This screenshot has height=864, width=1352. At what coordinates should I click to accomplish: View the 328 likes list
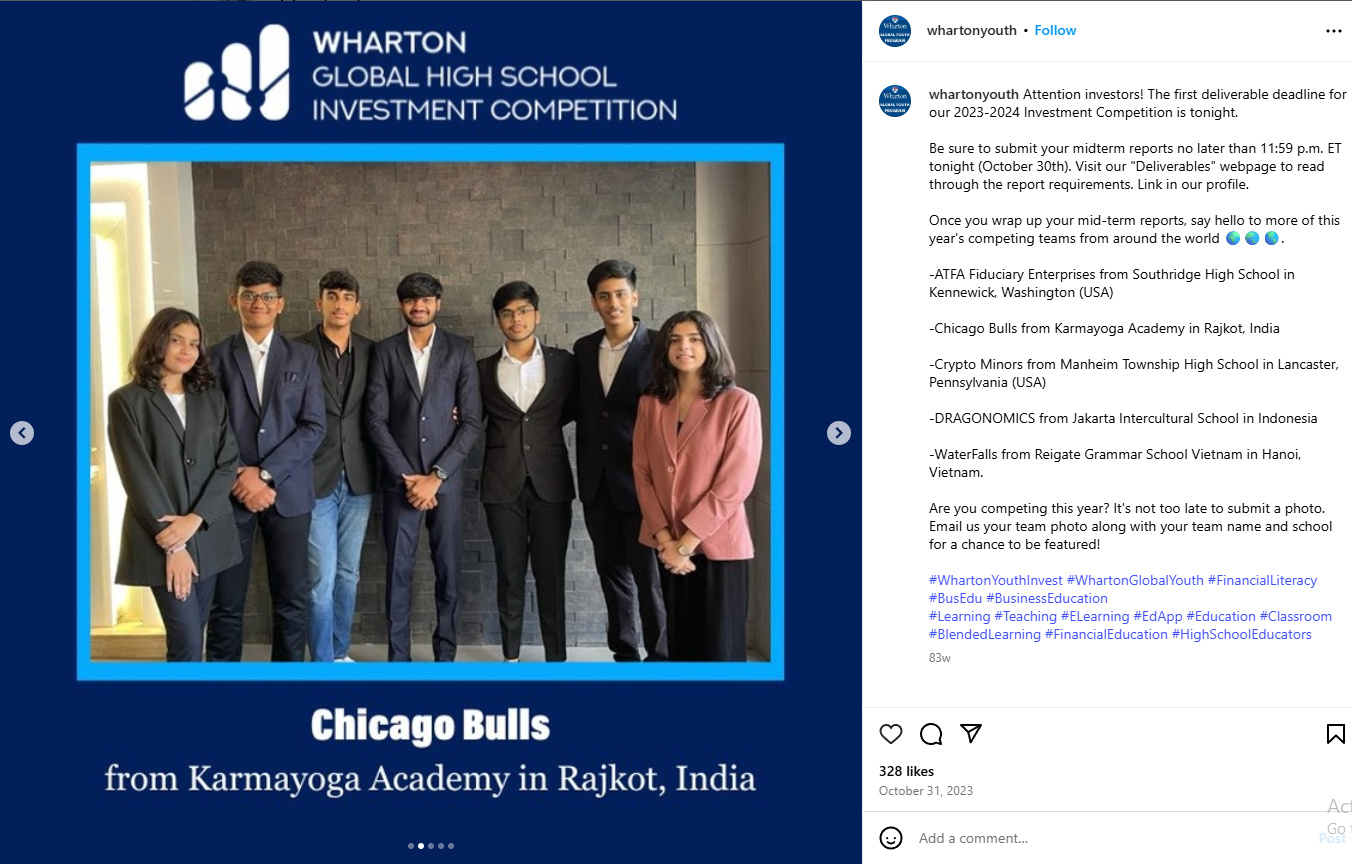point(906,771)
